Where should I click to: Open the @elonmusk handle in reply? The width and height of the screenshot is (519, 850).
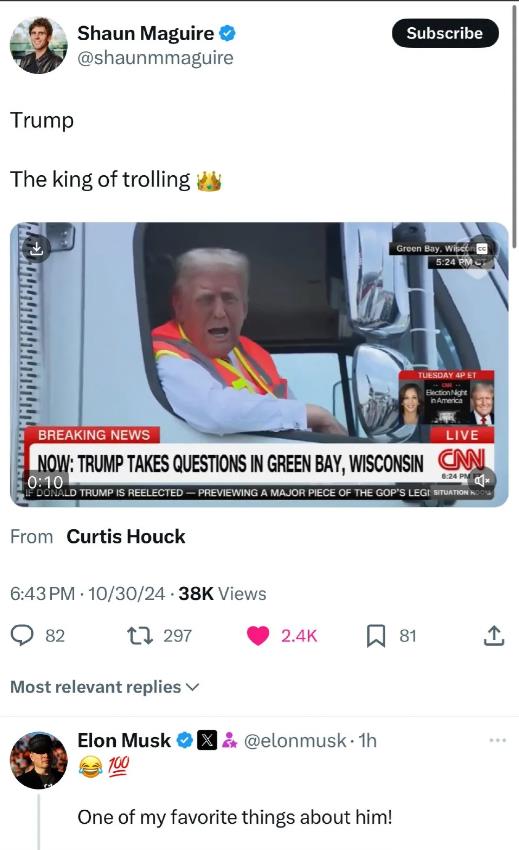tap(295, 740)
